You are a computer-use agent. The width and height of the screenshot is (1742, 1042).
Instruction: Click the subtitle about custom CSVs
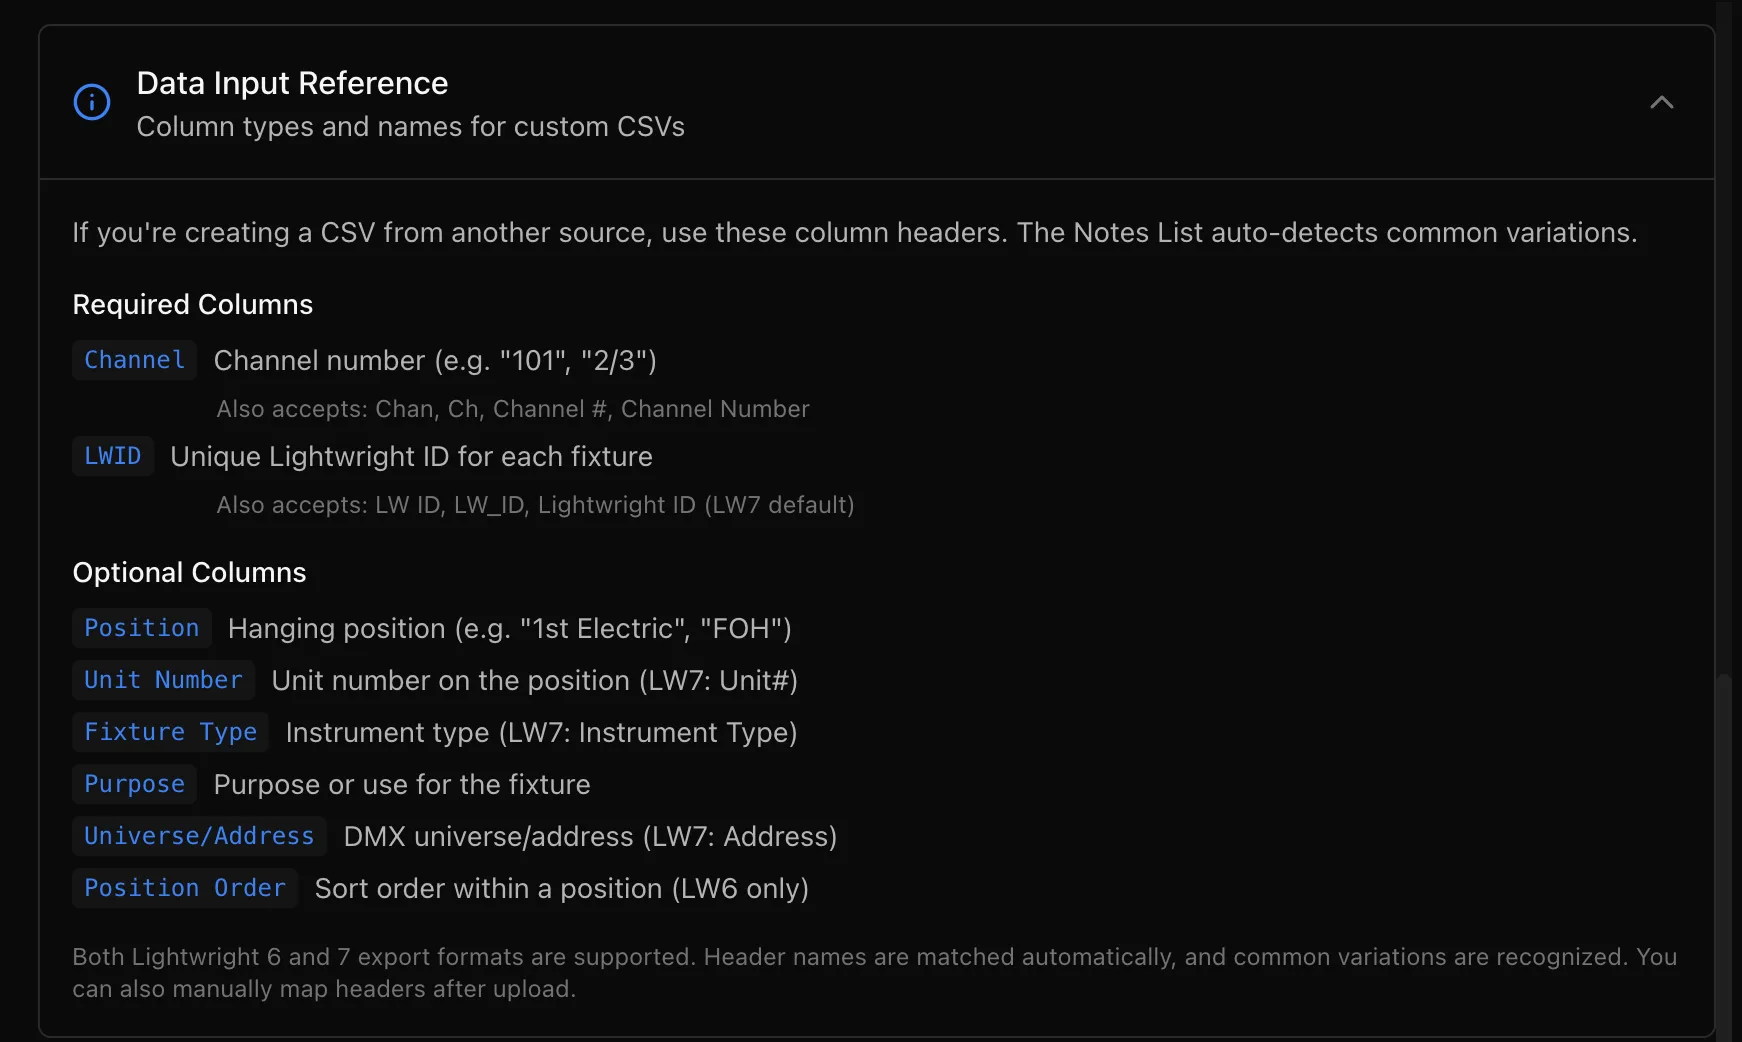point(411,127)
